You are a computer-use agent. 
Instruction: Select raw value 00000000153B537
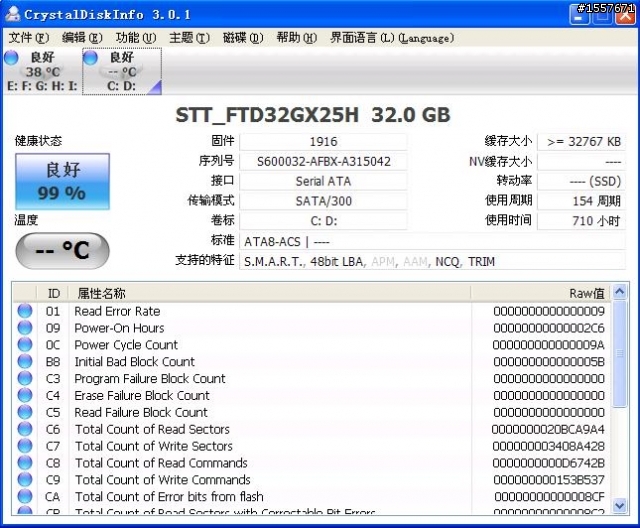coord(549,480)
